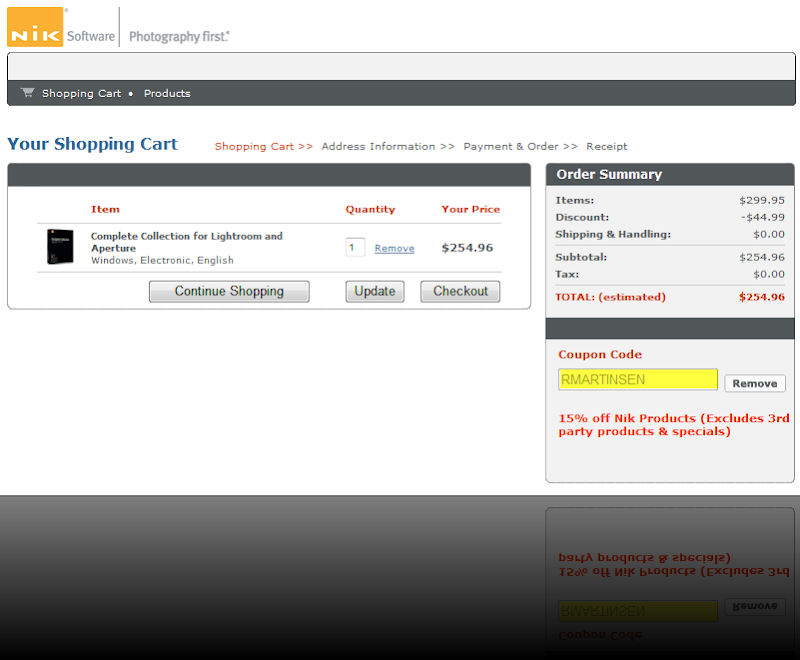This screenshot has height=660, width=800.
Task: Click the Complete Collection product box thumbnail
Action: tap(60, 247)
